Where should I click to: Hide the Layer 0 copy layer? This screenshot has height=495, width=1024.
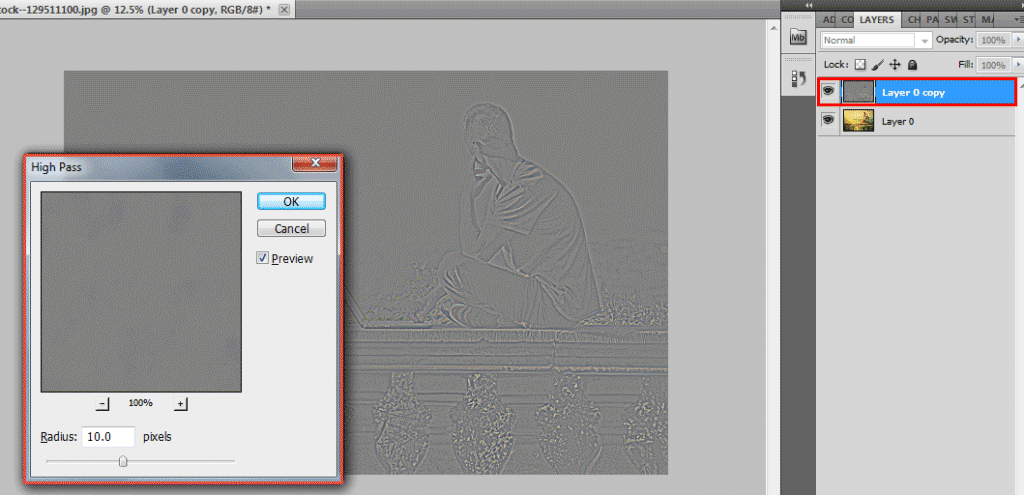tap(828, 92)
